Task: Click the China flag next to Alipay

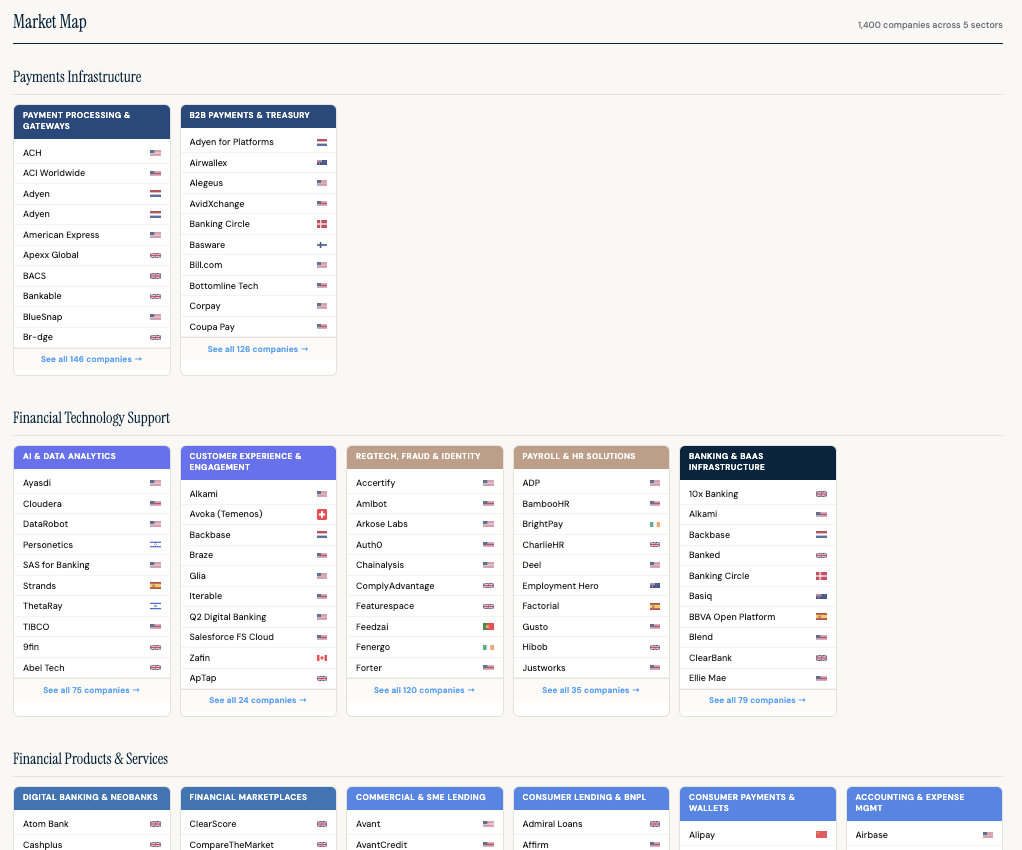Action: tap(820, 834)
